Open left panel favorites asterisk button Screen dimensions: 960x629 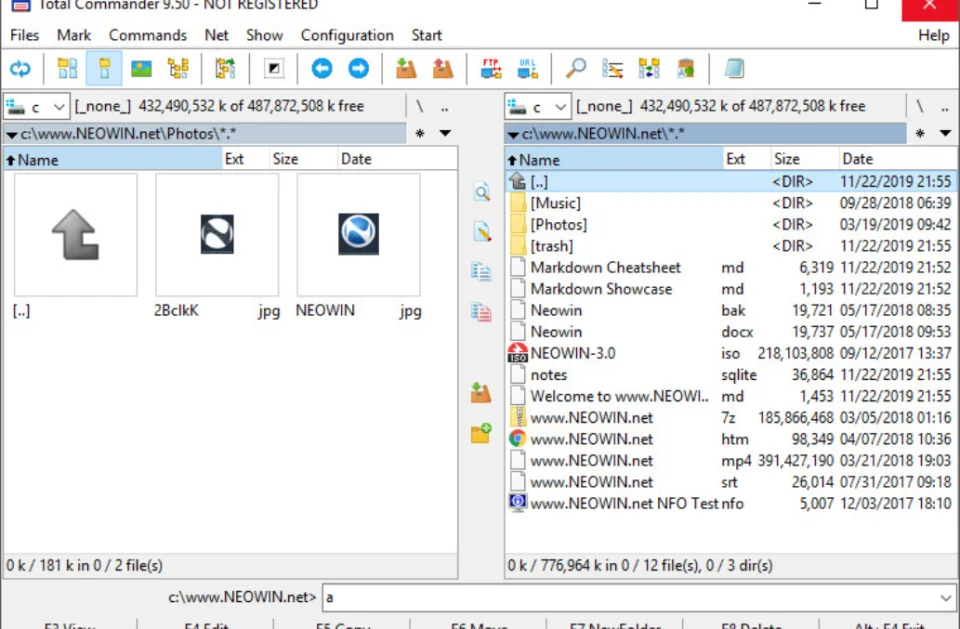tap(420, 133)
